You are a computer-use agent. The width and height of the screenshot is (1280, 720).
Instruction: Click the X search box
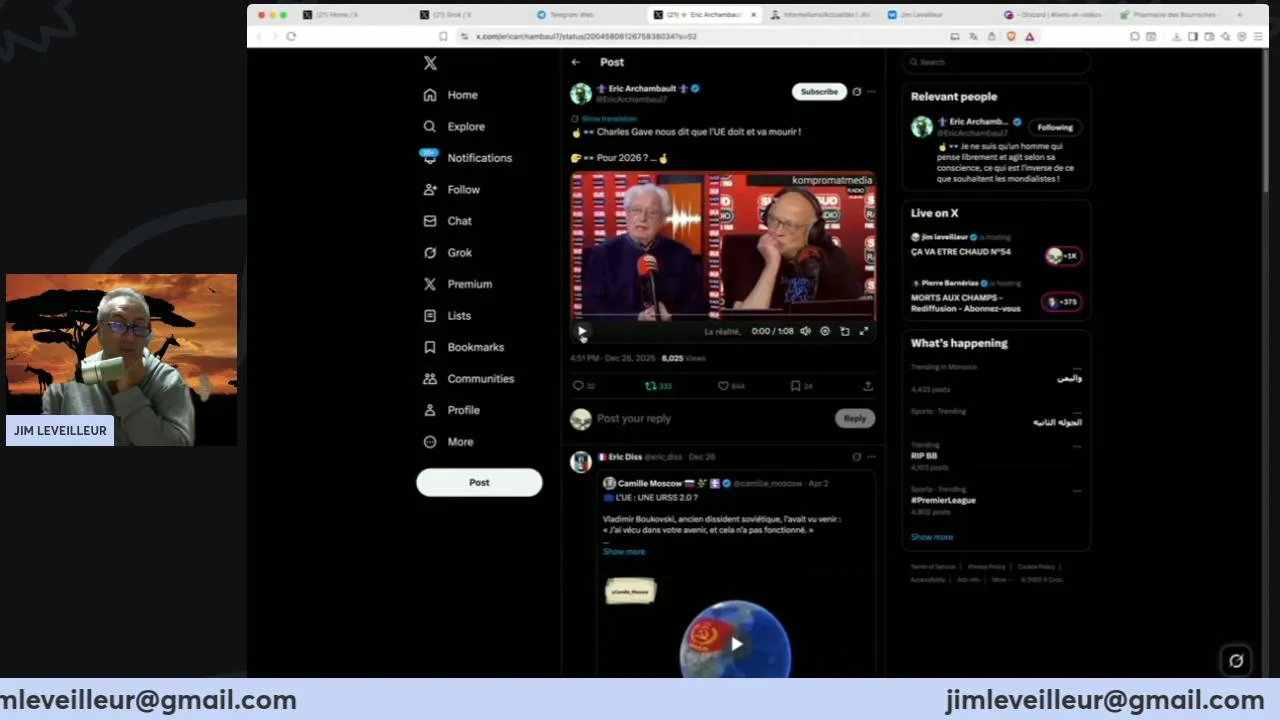996,62
